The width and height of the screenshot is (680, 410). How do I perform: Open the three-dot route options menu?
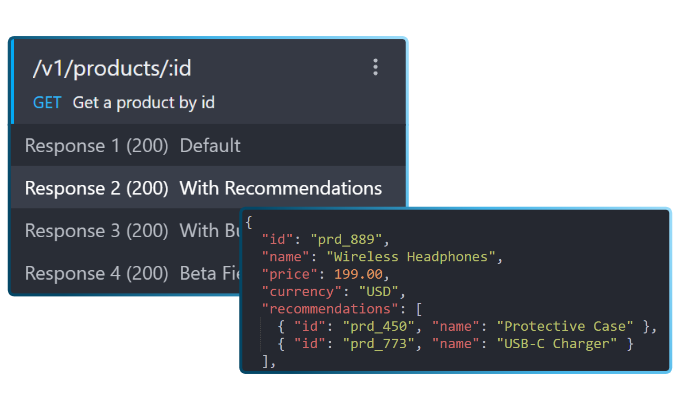pyautogui.click(x=375, y=67)
